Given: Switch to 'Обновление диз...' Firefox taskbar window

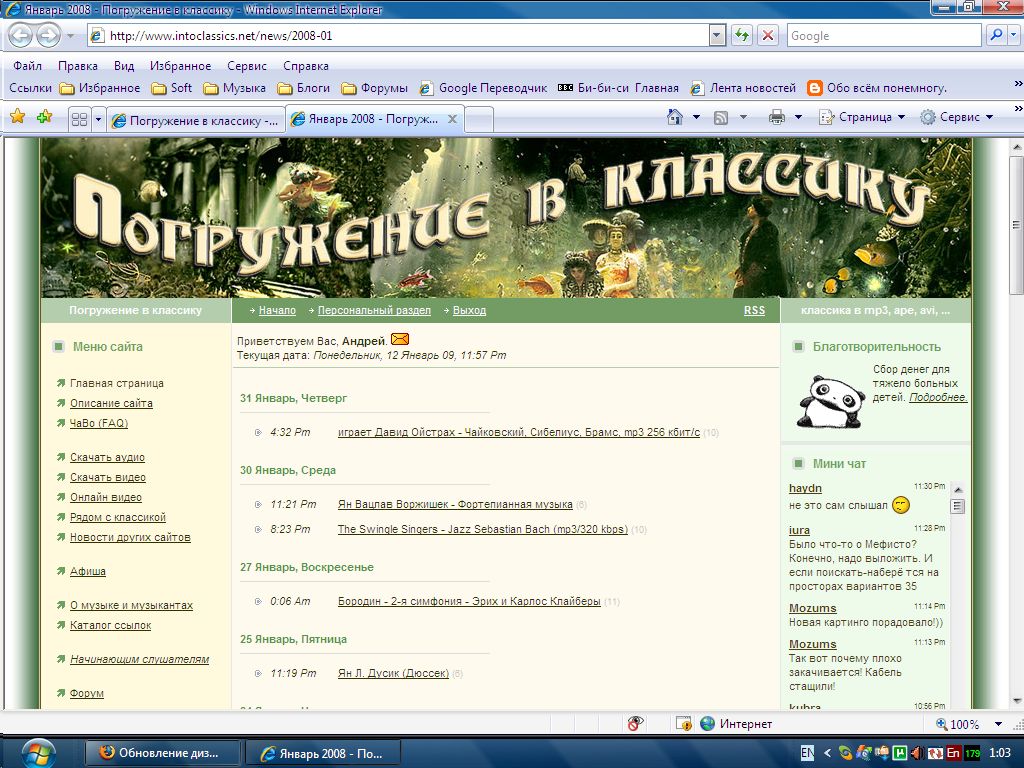Looking at the screenshot, I should [163, 752].
